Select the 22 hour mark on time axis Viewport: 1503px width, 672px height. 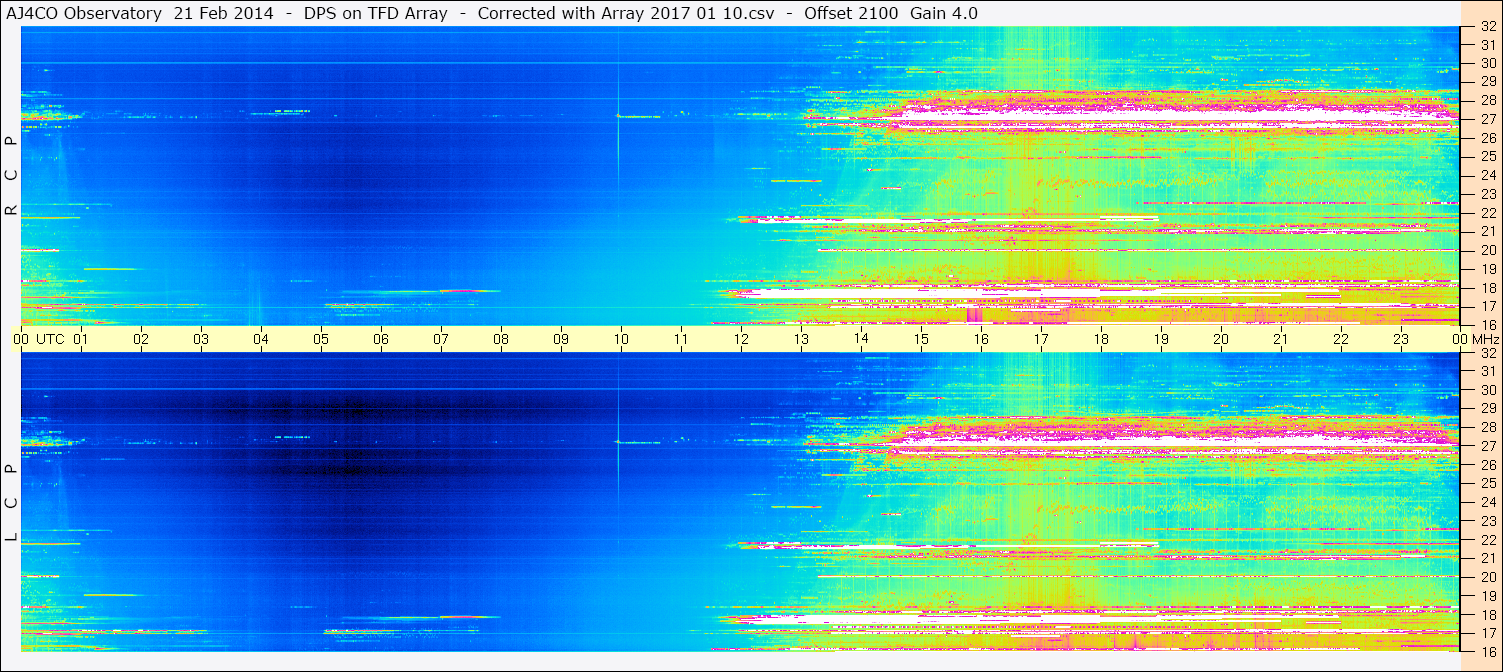point(1341,339)
